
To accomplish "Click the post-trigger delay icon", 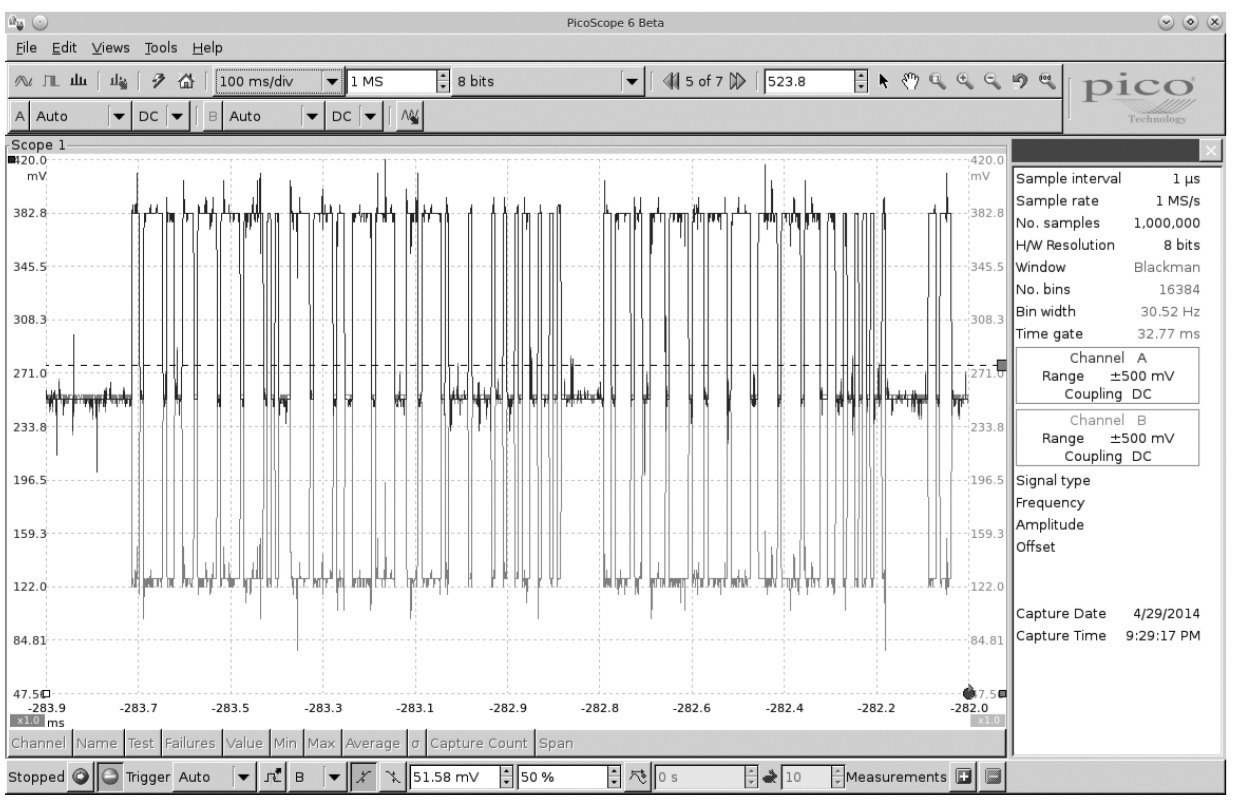I will [x=639, y=777].
